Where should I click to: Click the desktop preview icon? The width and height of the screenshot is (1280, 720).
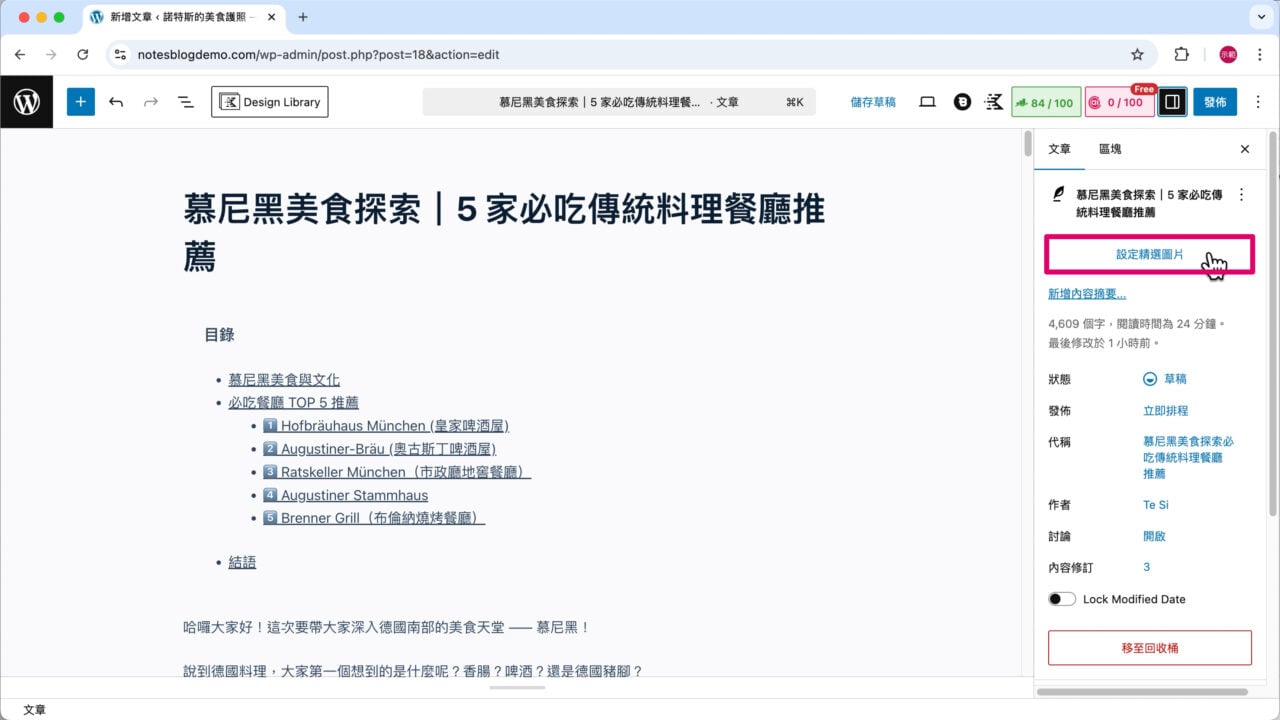point(927,101)
